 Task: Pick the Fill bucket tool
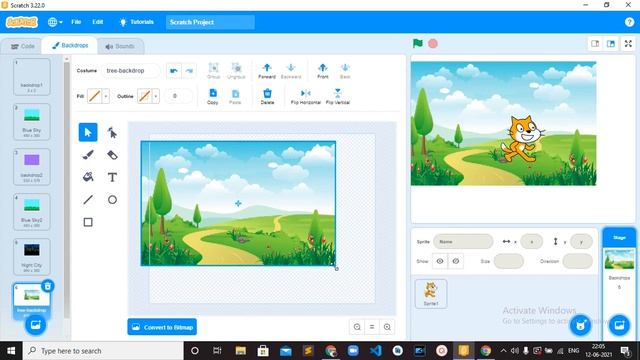click(88, 177)
